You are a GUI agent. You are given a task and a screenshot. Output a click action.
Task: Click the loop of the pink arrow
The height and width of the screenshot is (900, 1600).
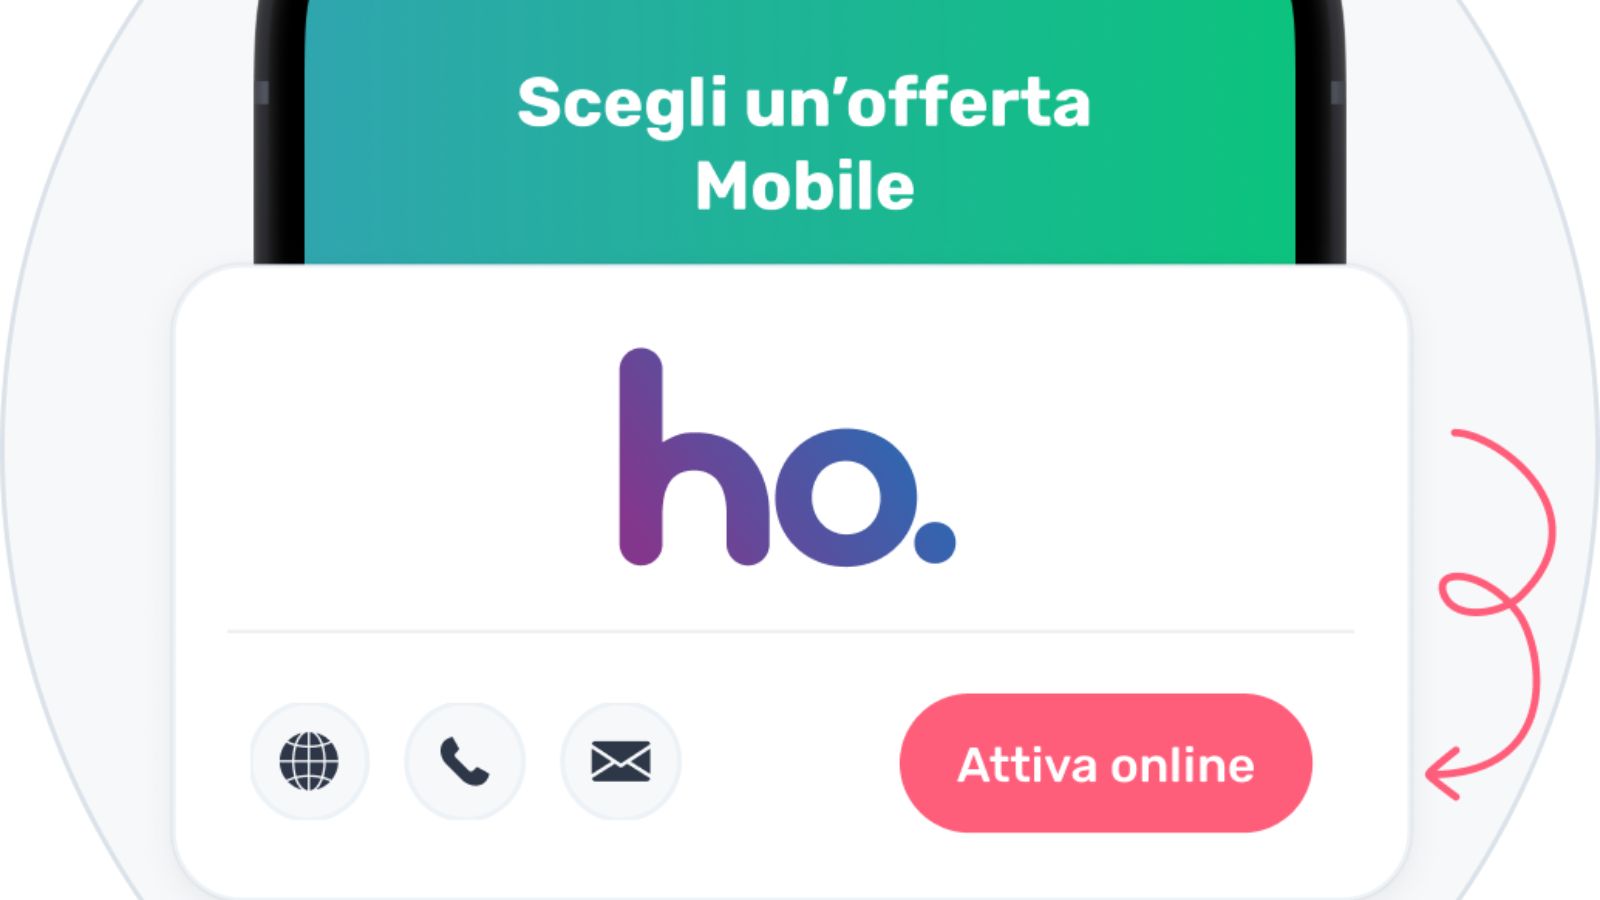click(1480, 594)
